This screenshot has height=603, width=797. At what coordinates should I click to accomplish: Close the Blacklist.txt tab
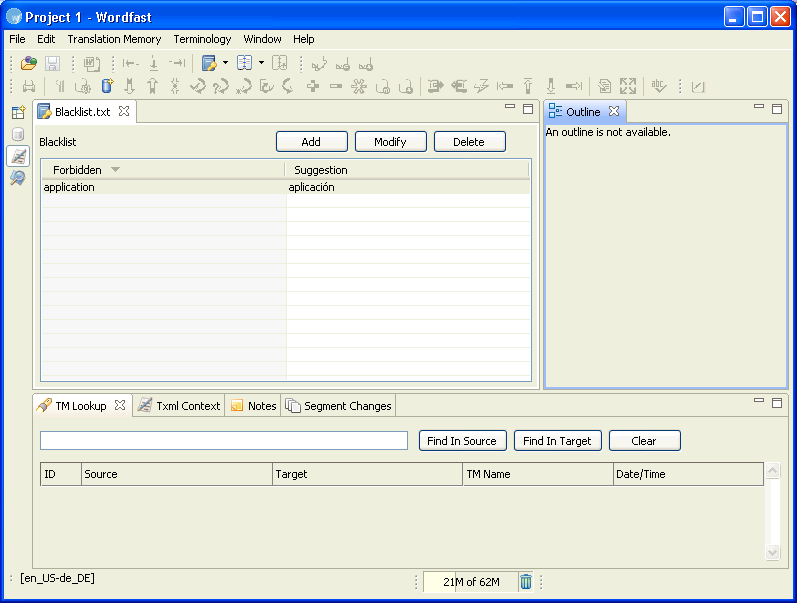[x=124, y=111]
